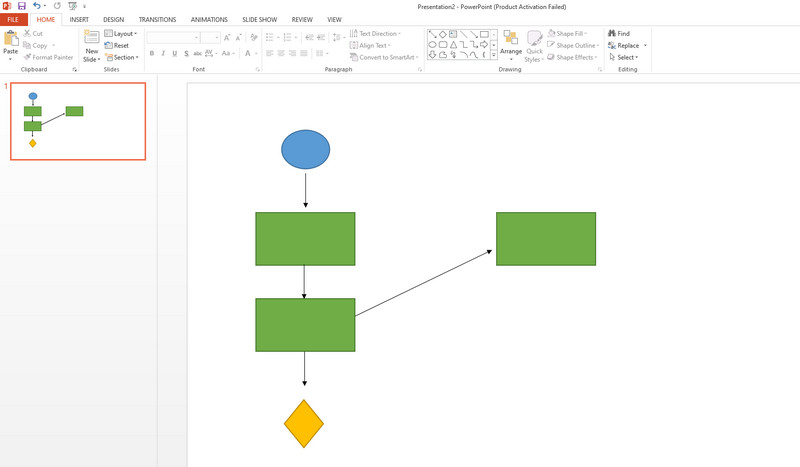Image resolution: width=800 pixels, height=467 pixels.
Task: Open Align Text menu
Action: pos(370,45)
